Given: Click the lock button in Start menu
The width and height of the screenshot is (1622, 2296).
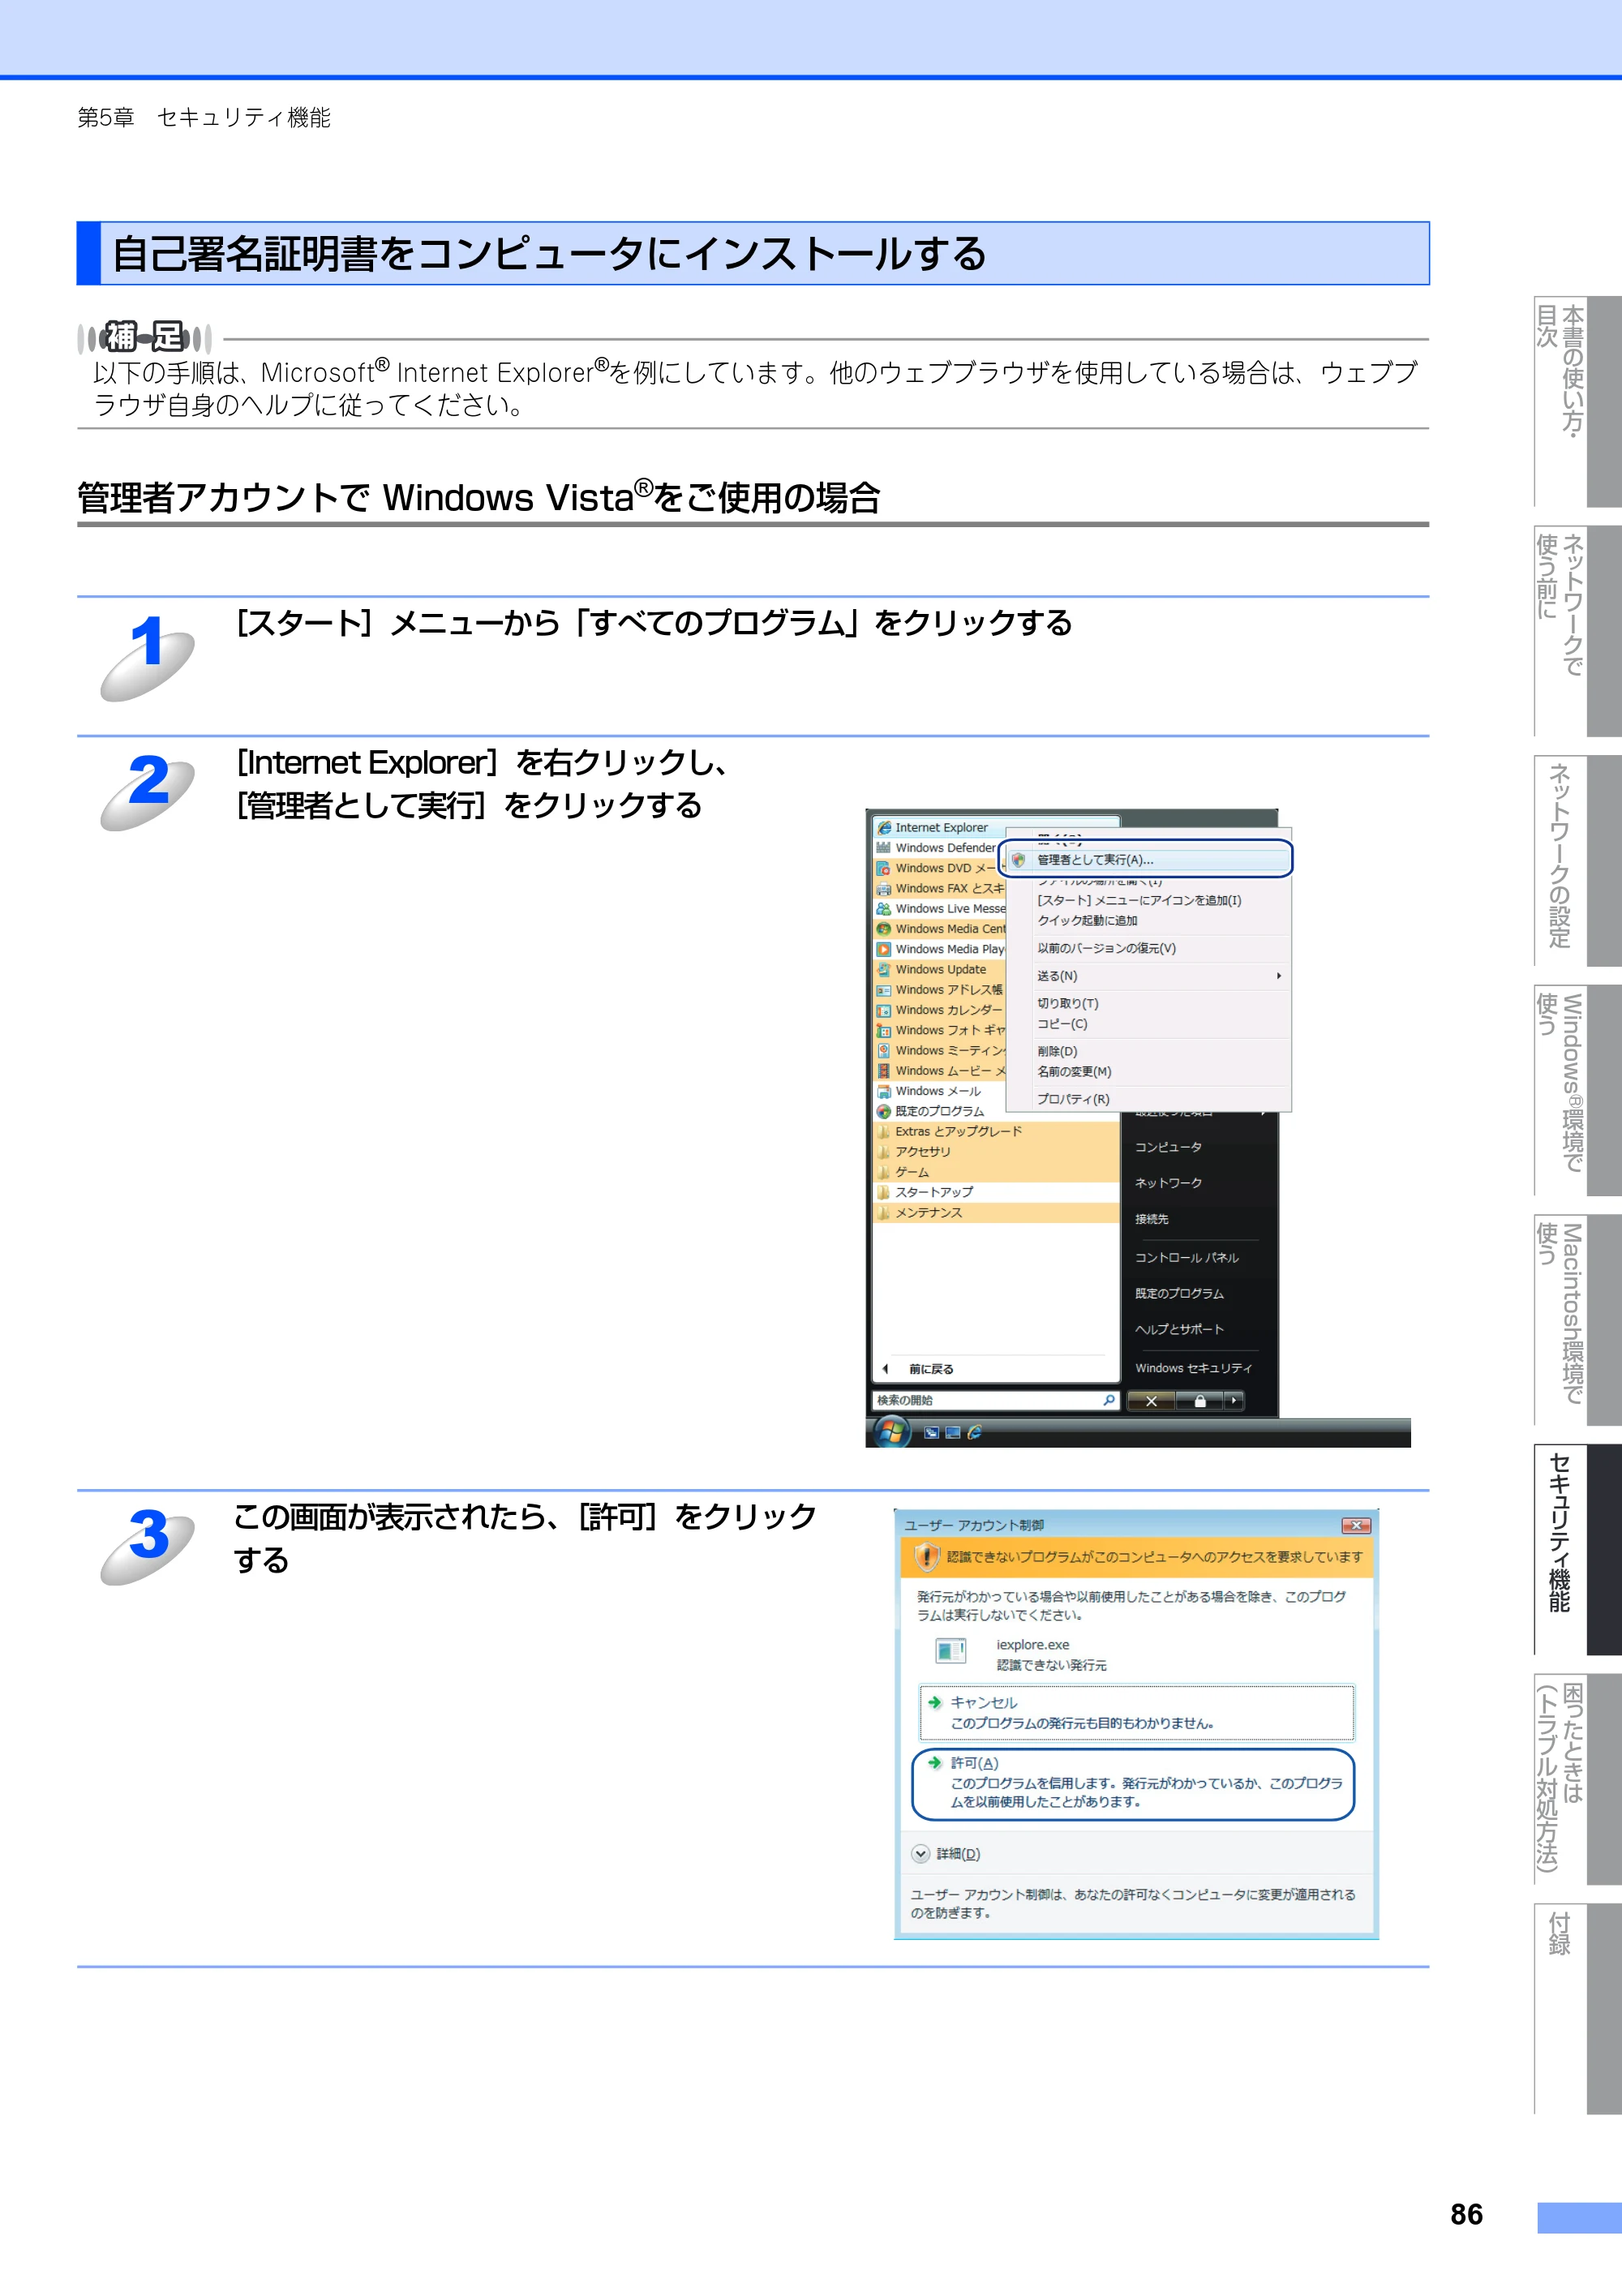Looking at the screenshot, I should 1200,1401.
